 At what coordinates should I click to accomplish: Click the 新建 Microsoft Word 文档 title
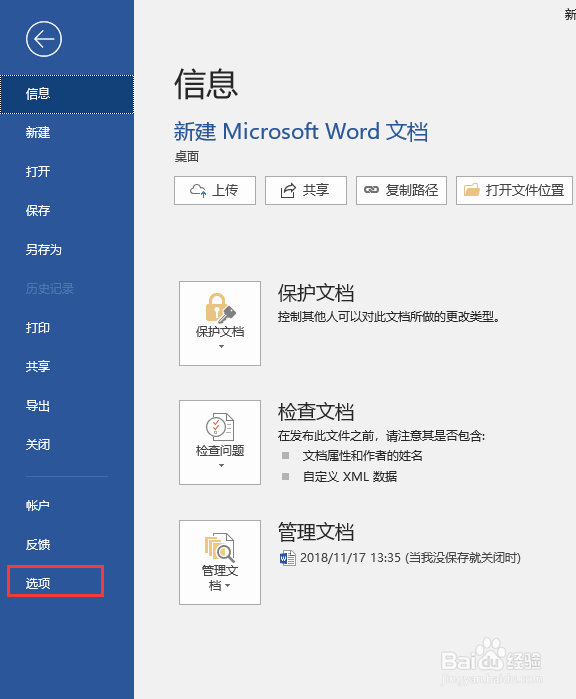(301, 132)
